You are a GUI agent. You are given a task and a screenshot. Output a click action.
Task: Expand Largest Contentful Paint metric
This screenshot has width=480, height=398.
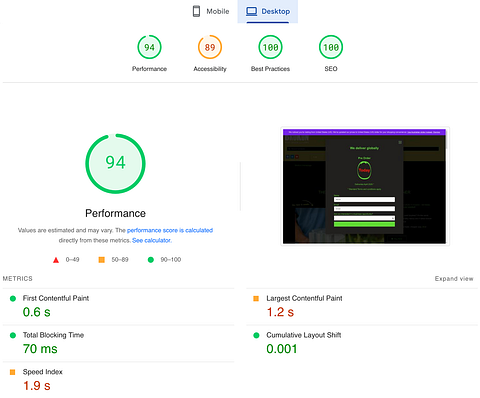click(x=362, y=306)
